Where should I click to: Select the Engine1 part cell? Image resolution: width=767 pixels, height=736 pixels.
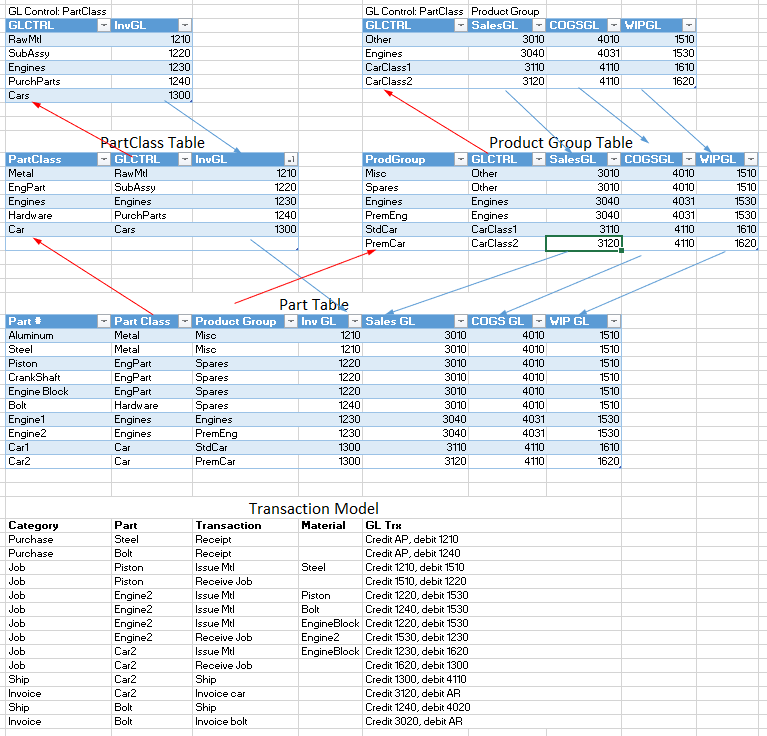point(58,420)
